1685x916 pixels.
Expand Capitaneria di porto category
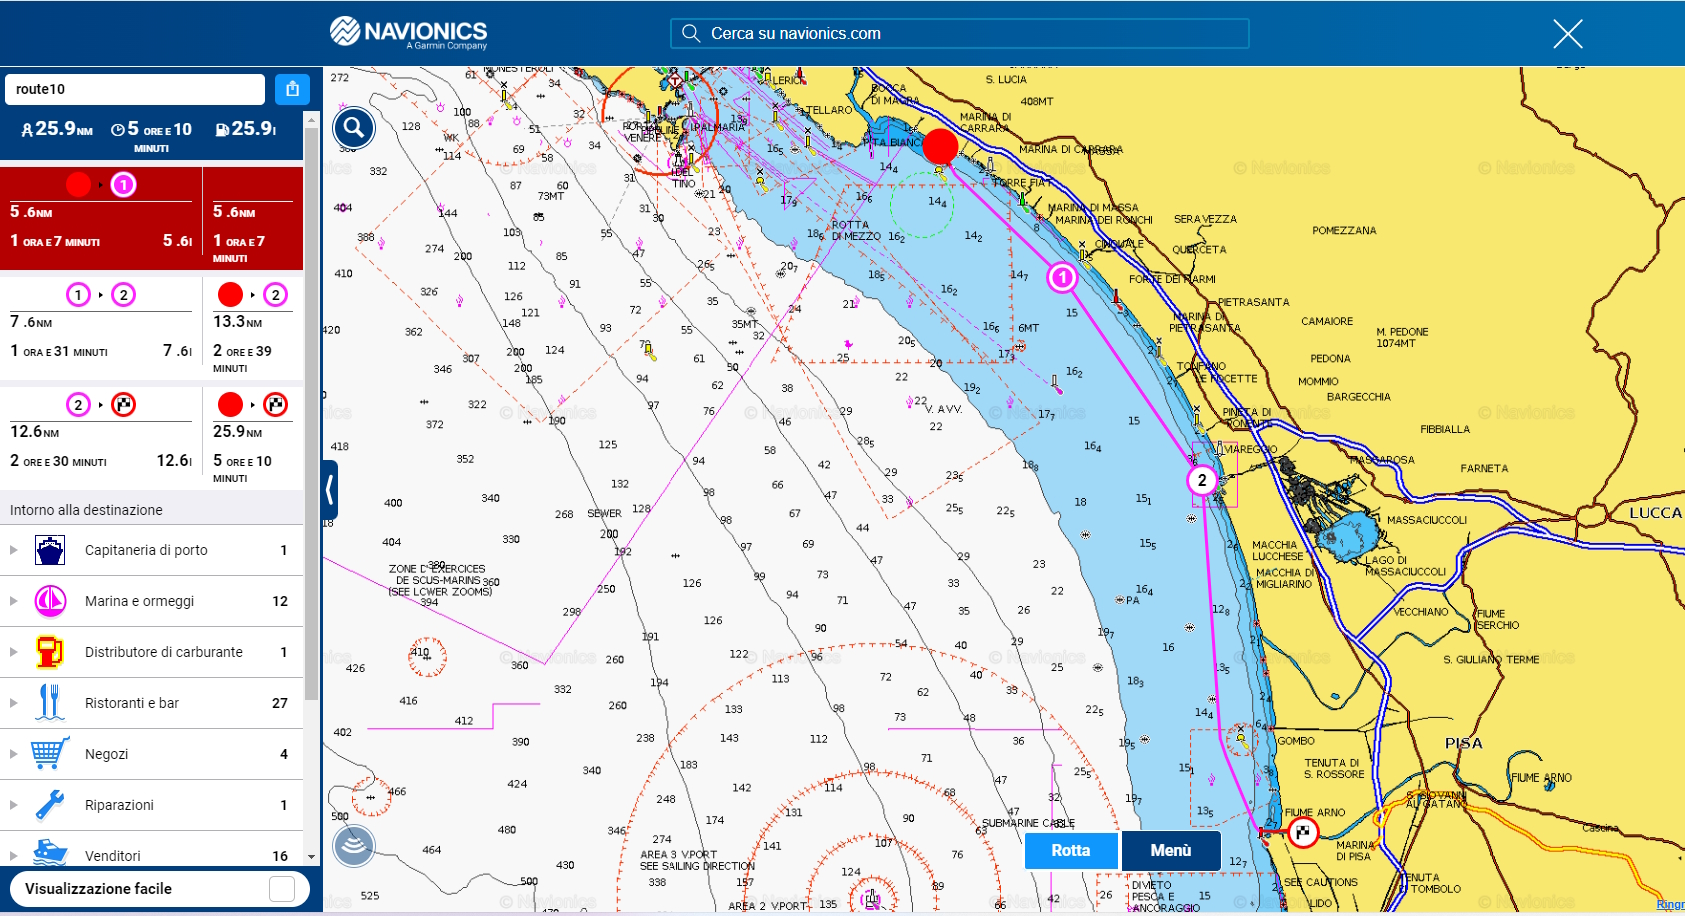click(13, 550)
